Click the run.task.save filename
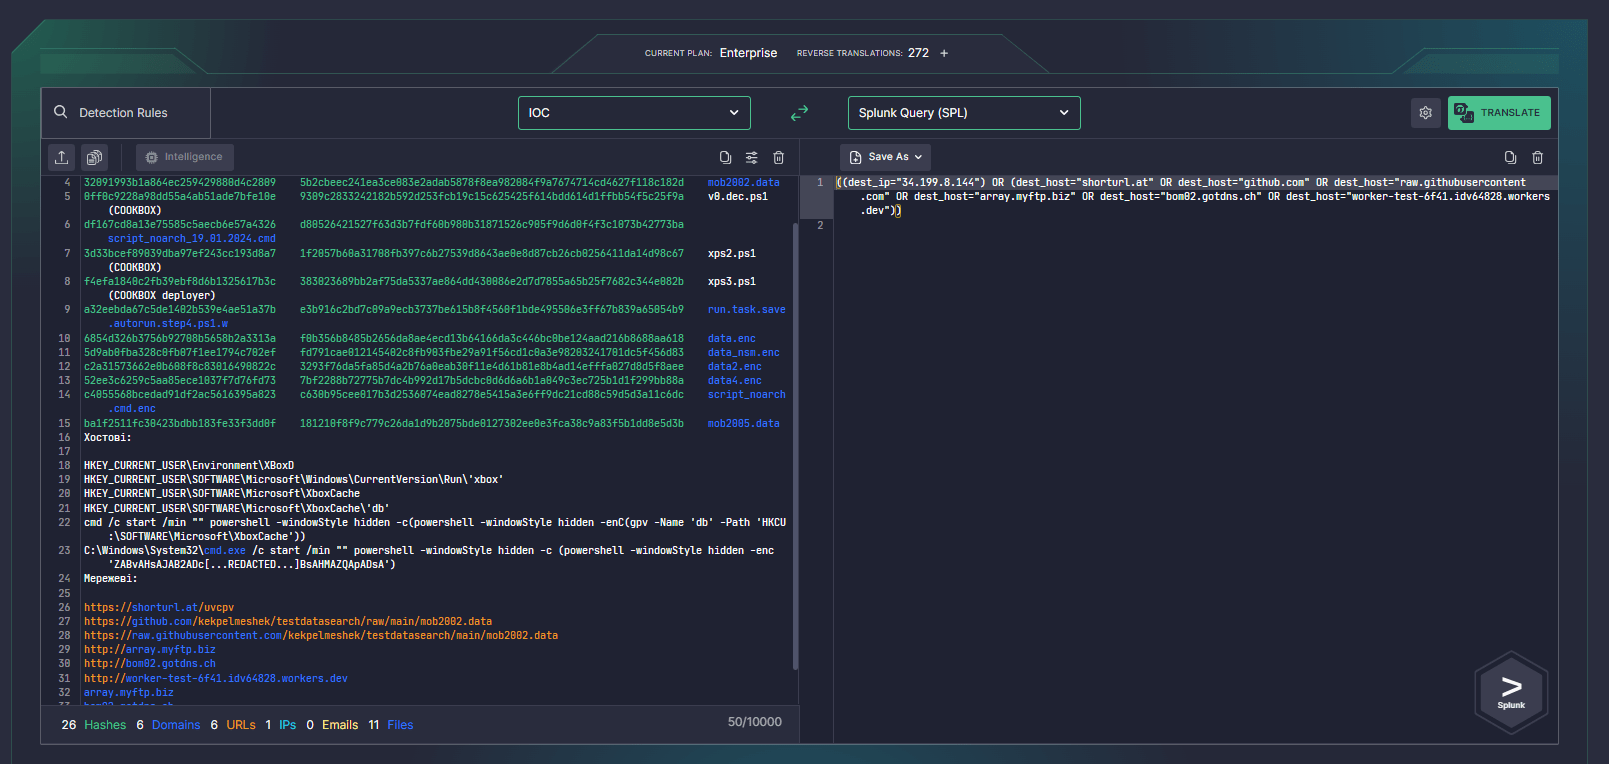The image size is (1609, 764). (x=746, y=309)
